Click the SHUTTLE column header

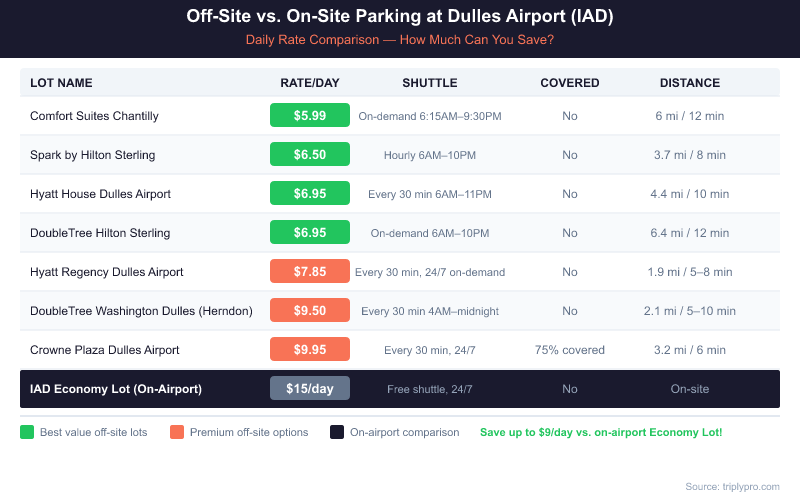[430, 83]
